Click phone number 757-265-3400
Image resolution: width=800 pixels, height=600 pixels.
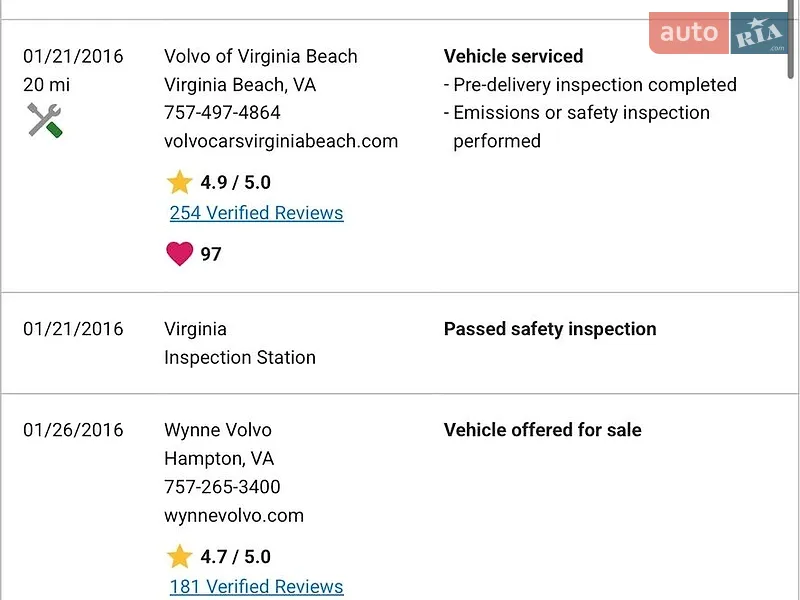(x=222, y=487)
